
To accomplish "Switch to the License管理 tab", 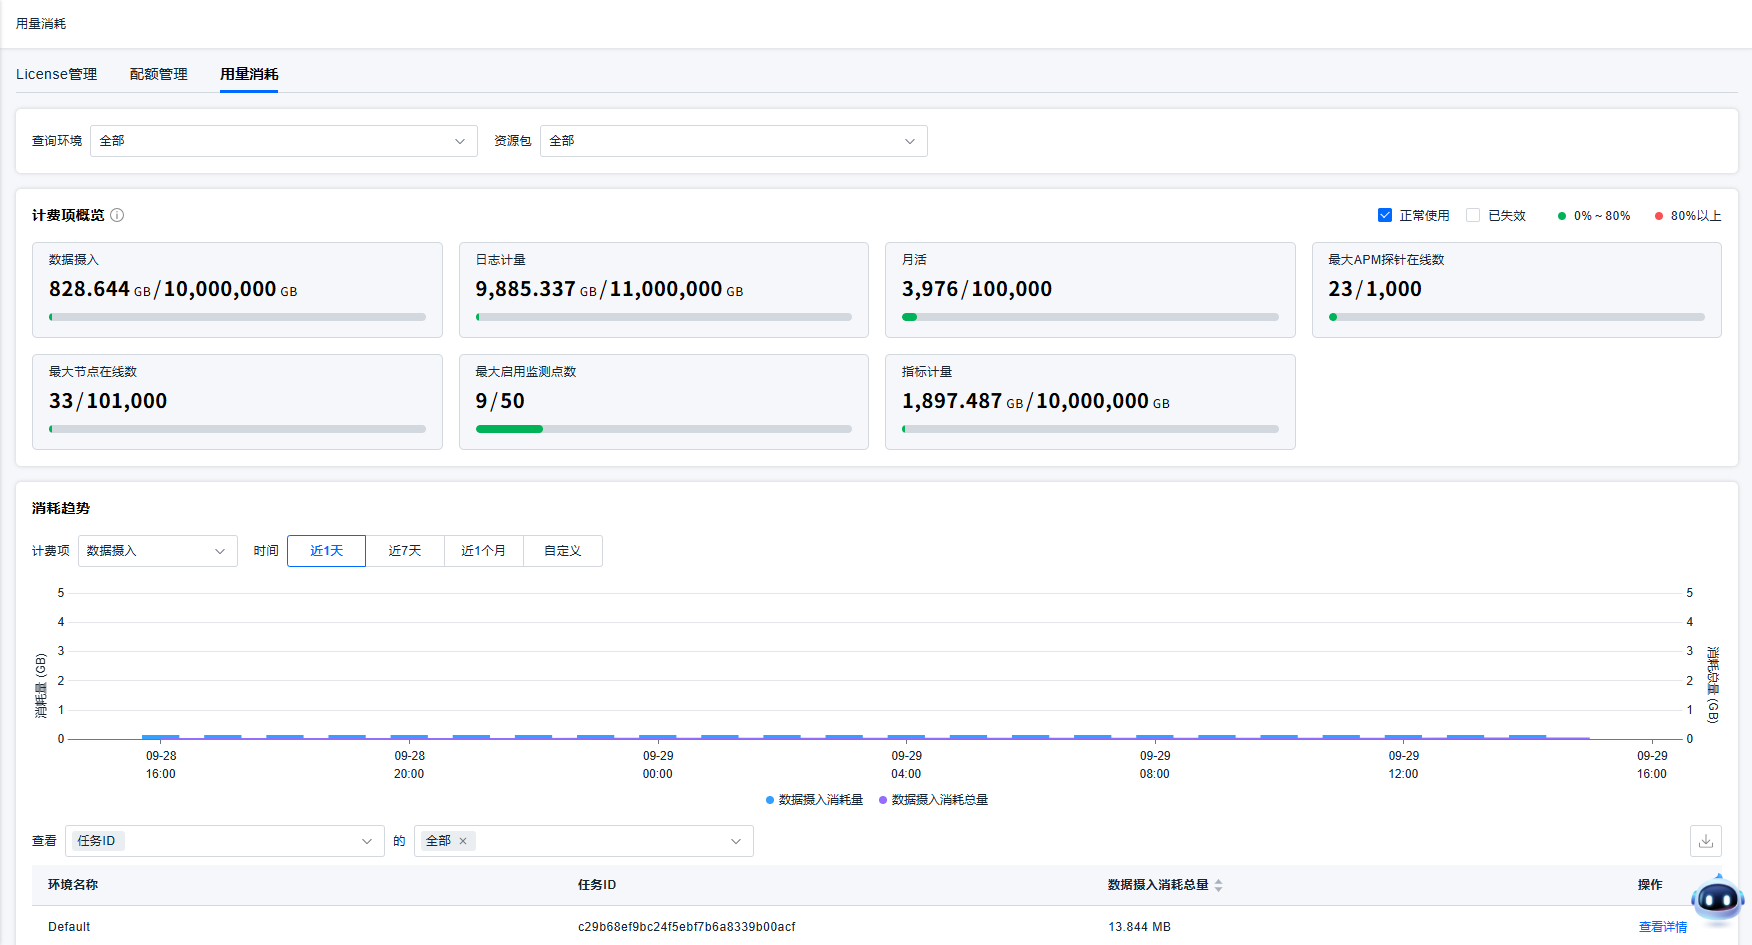I will [x=56, y=74].
